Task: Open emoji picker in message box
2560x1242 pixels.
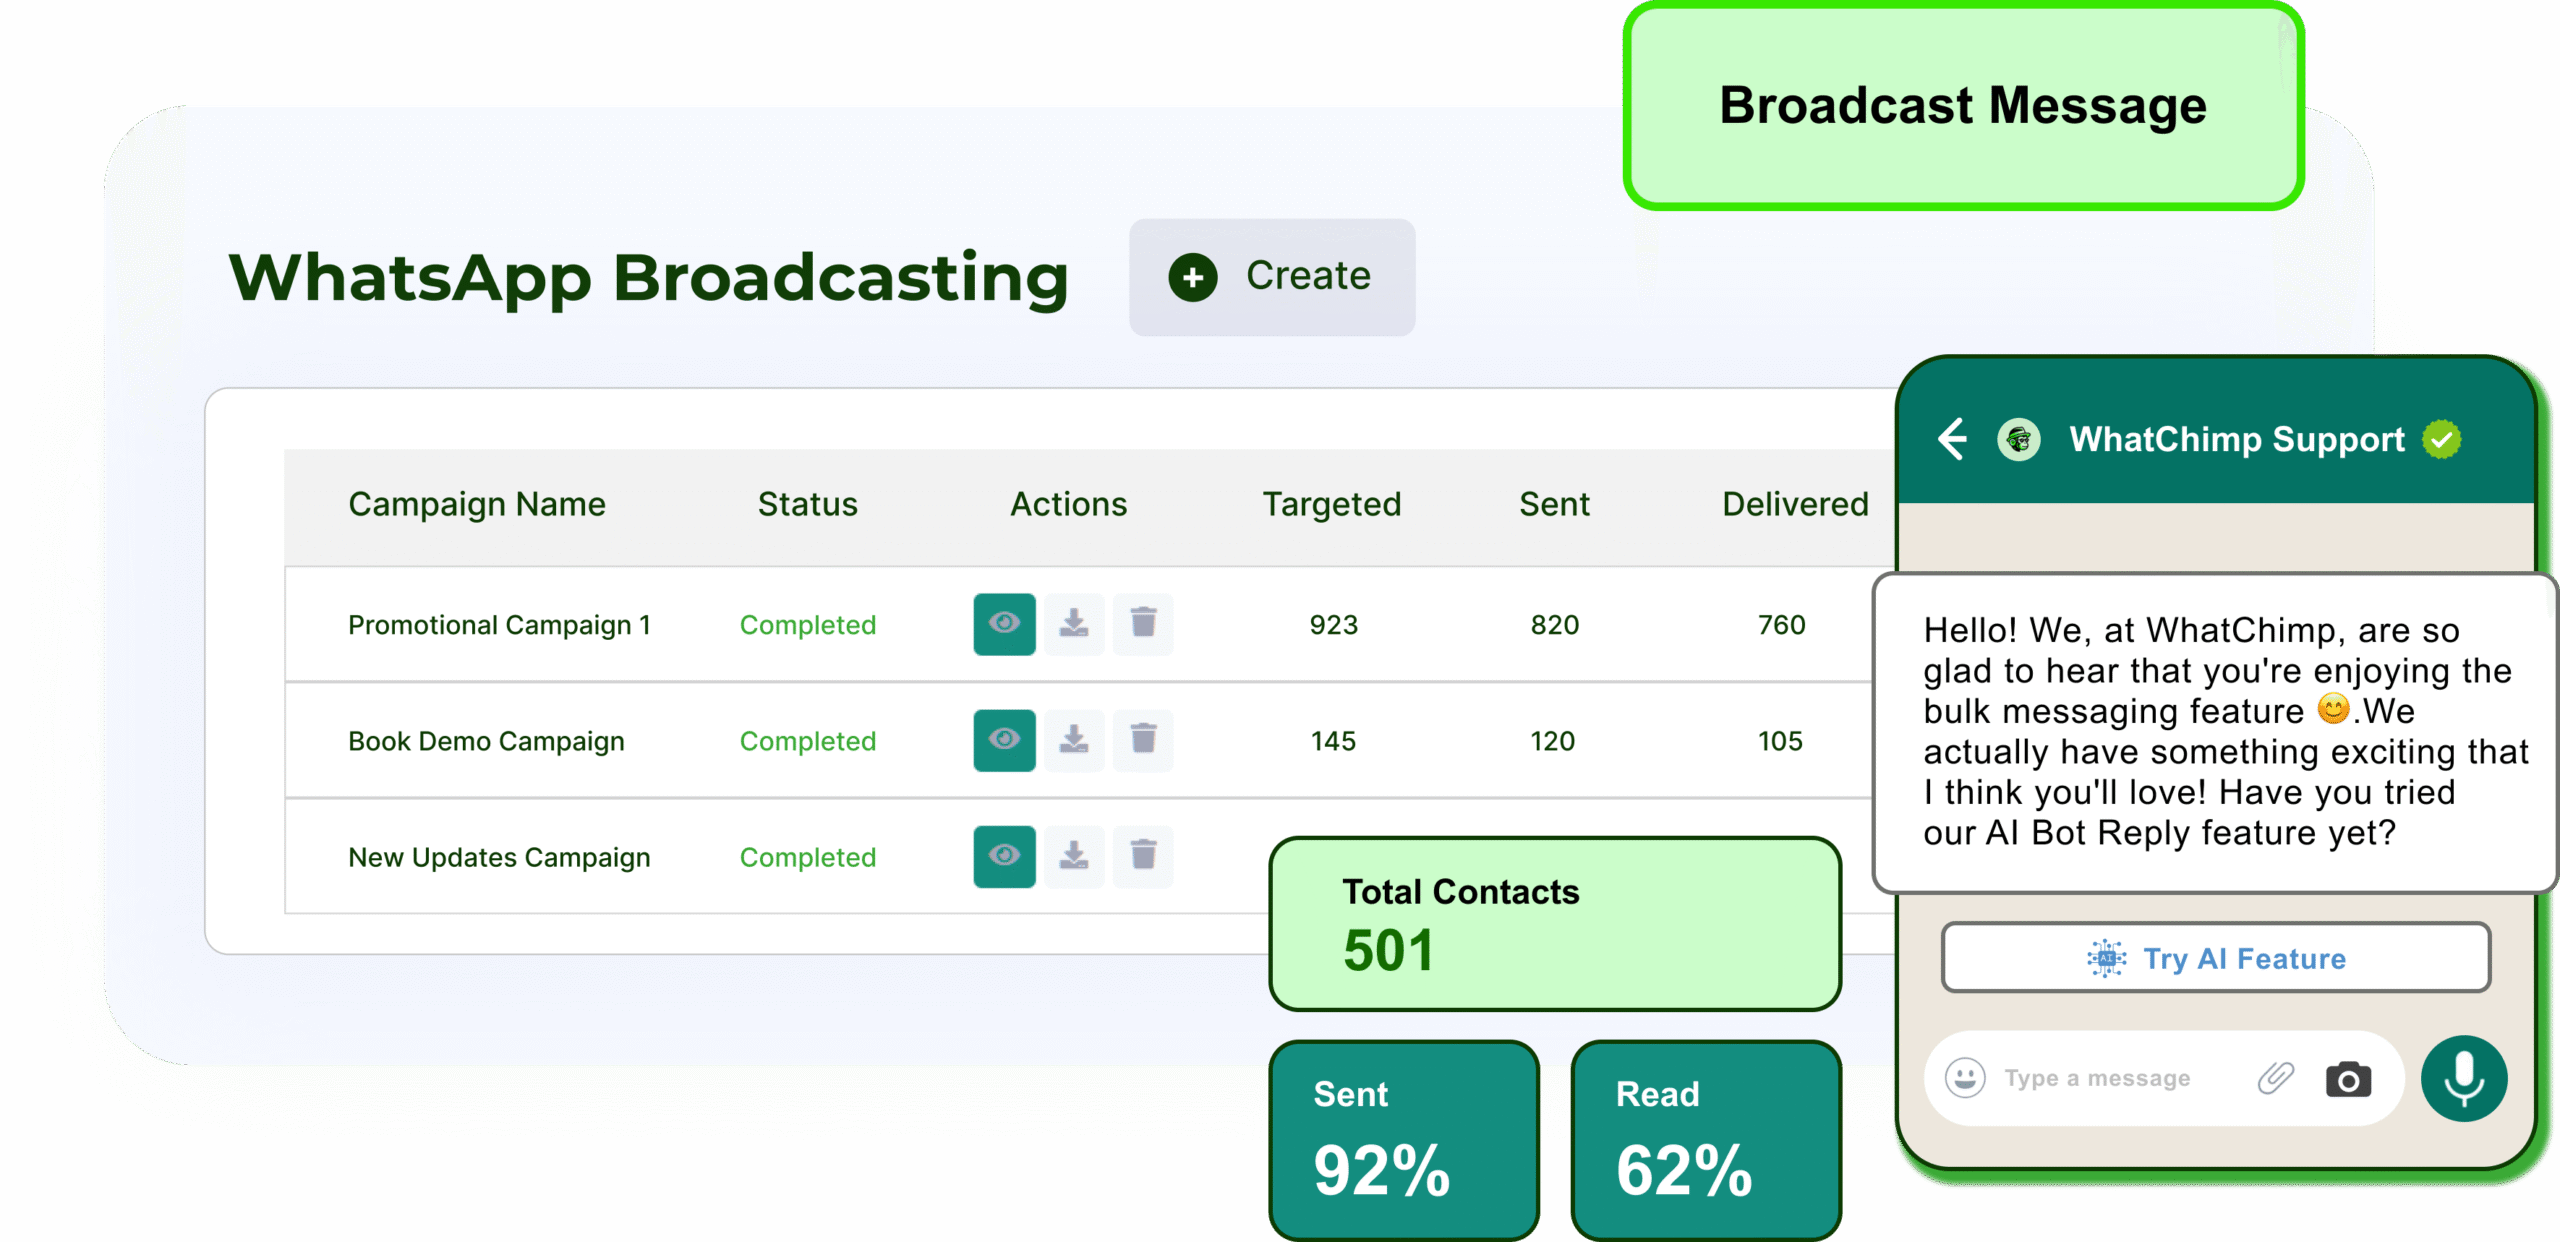Action: [1965, 1078]
